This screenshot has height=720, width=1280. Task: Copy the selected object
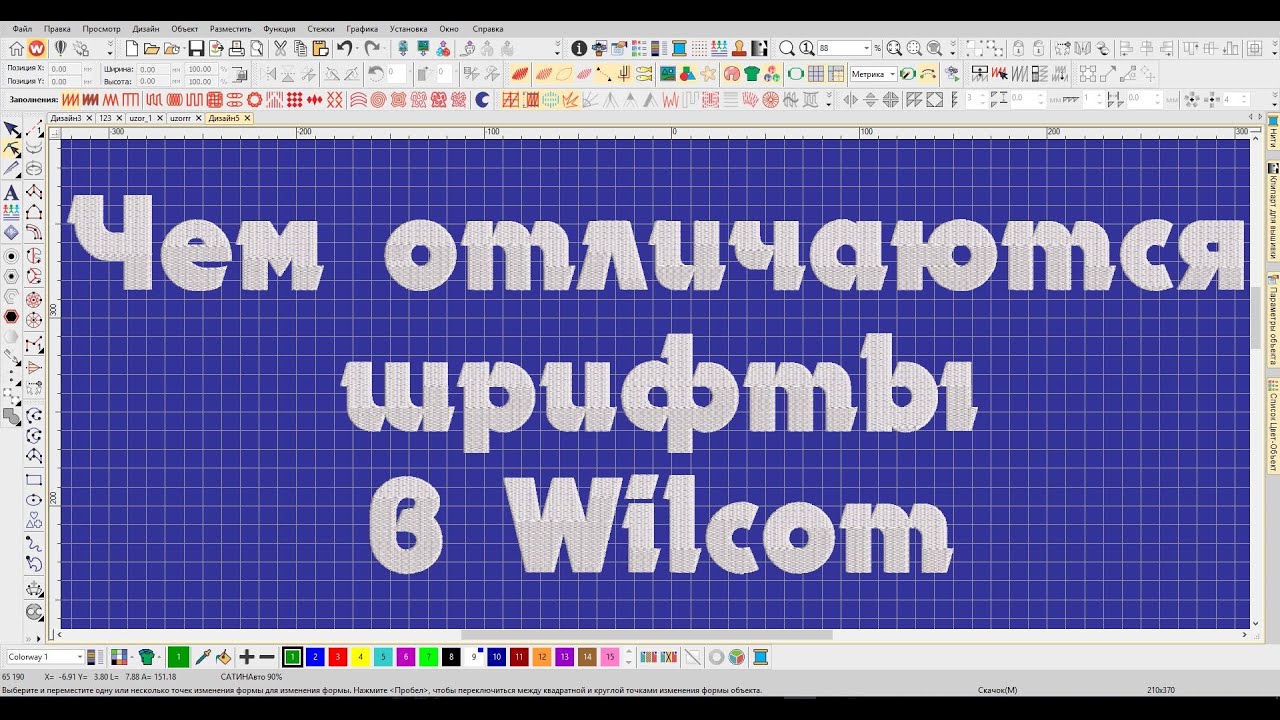click(x=300, y=48)
